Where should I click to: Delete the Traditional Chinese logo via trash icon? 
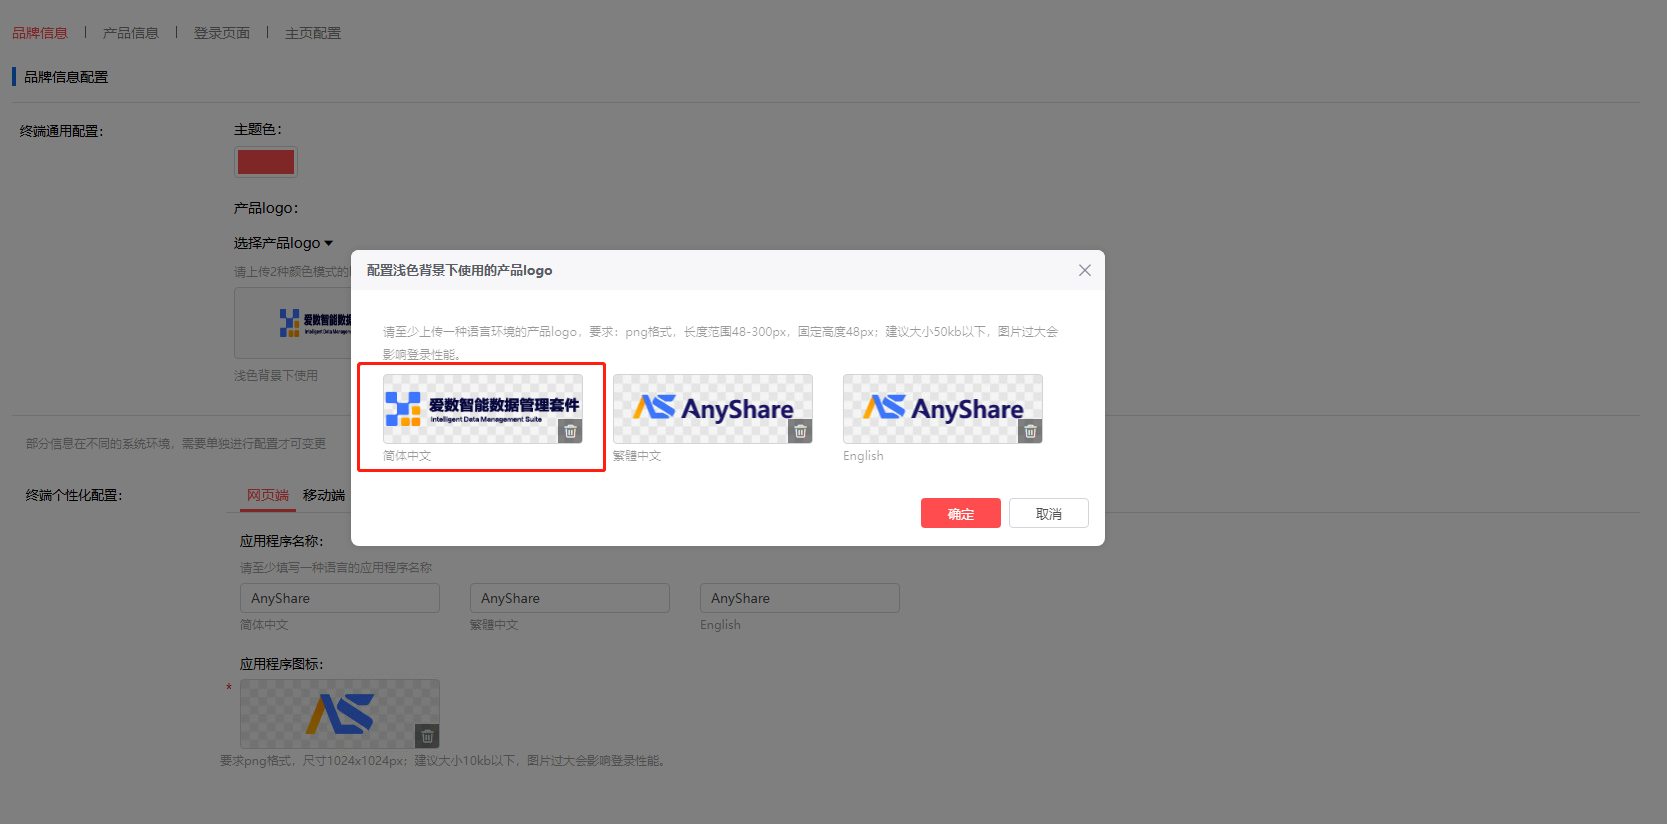coord(800,431)
